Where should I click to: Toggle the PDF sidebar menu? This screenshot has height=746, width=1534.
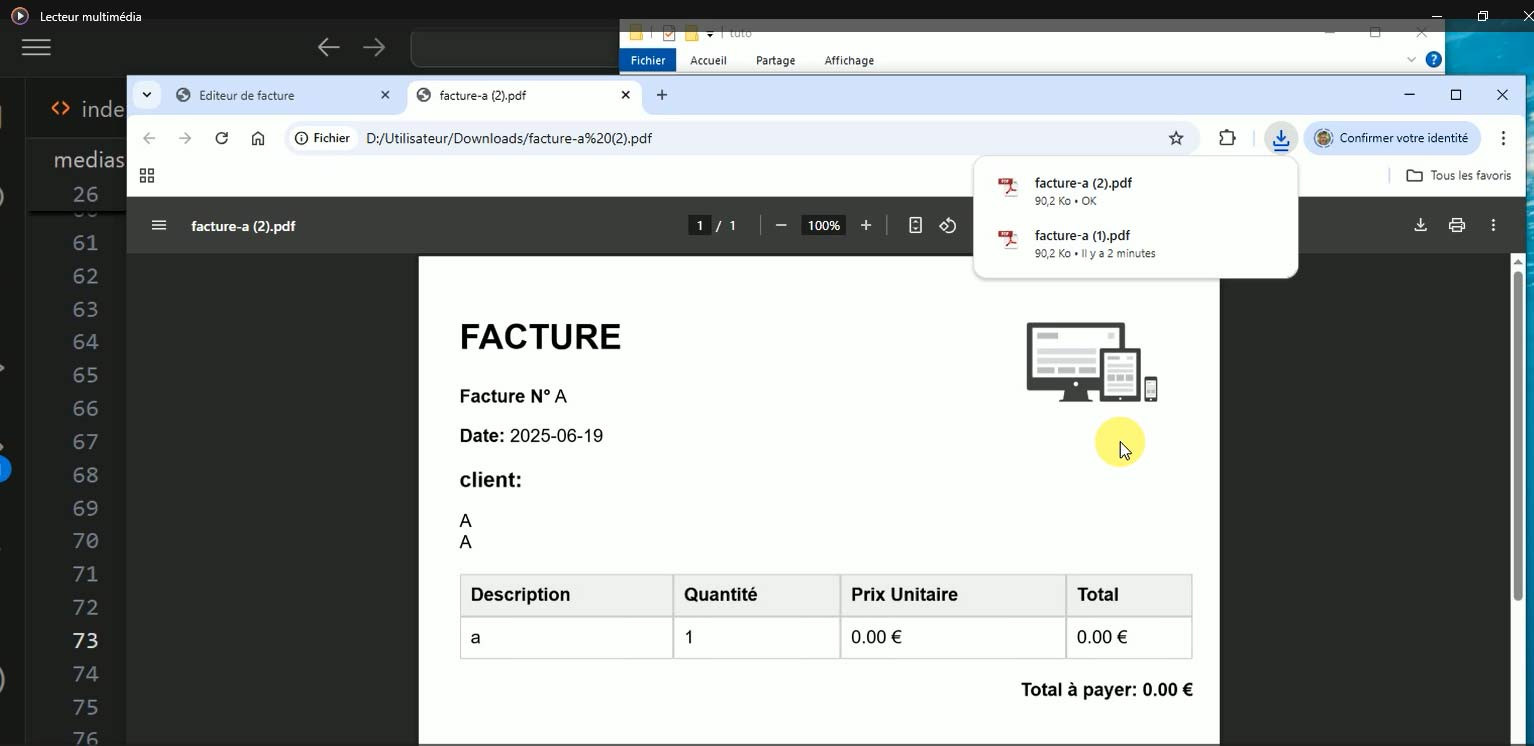point(159,225)
